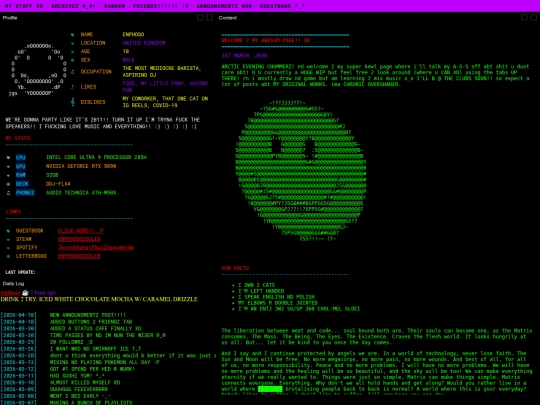Click the I'M LEFT HANDED bullet
The width and height of the screenshot is (540, 405).
pos(261,291)
